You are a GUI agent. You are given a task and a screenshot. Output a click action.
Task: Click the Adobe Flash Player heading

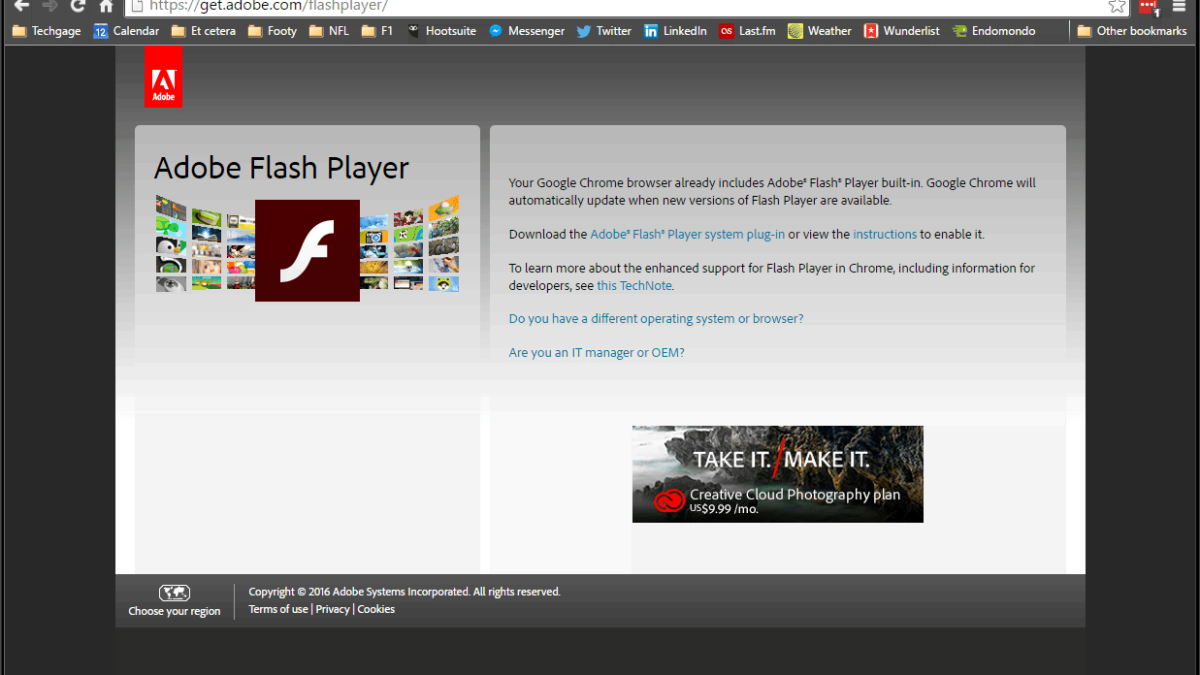tap(281, 168)
